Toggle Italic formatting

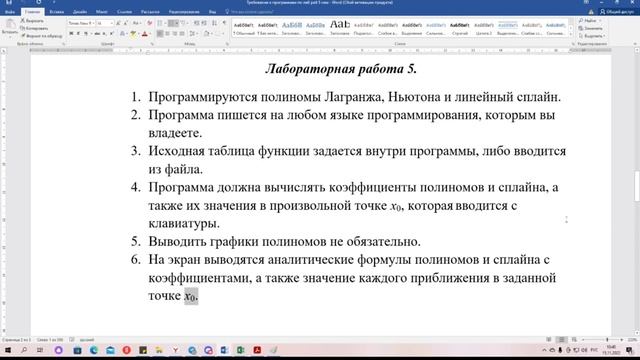click(78, 34)
